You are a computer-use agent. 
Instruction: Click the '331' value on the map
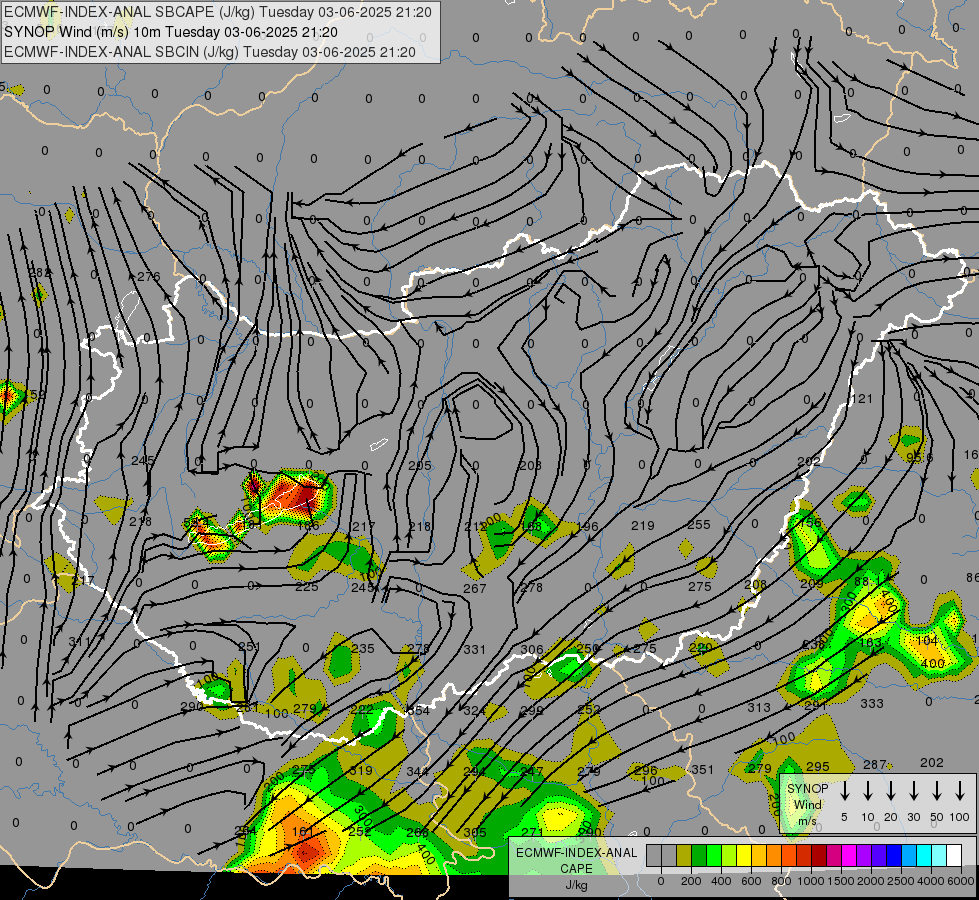[475, 650]
